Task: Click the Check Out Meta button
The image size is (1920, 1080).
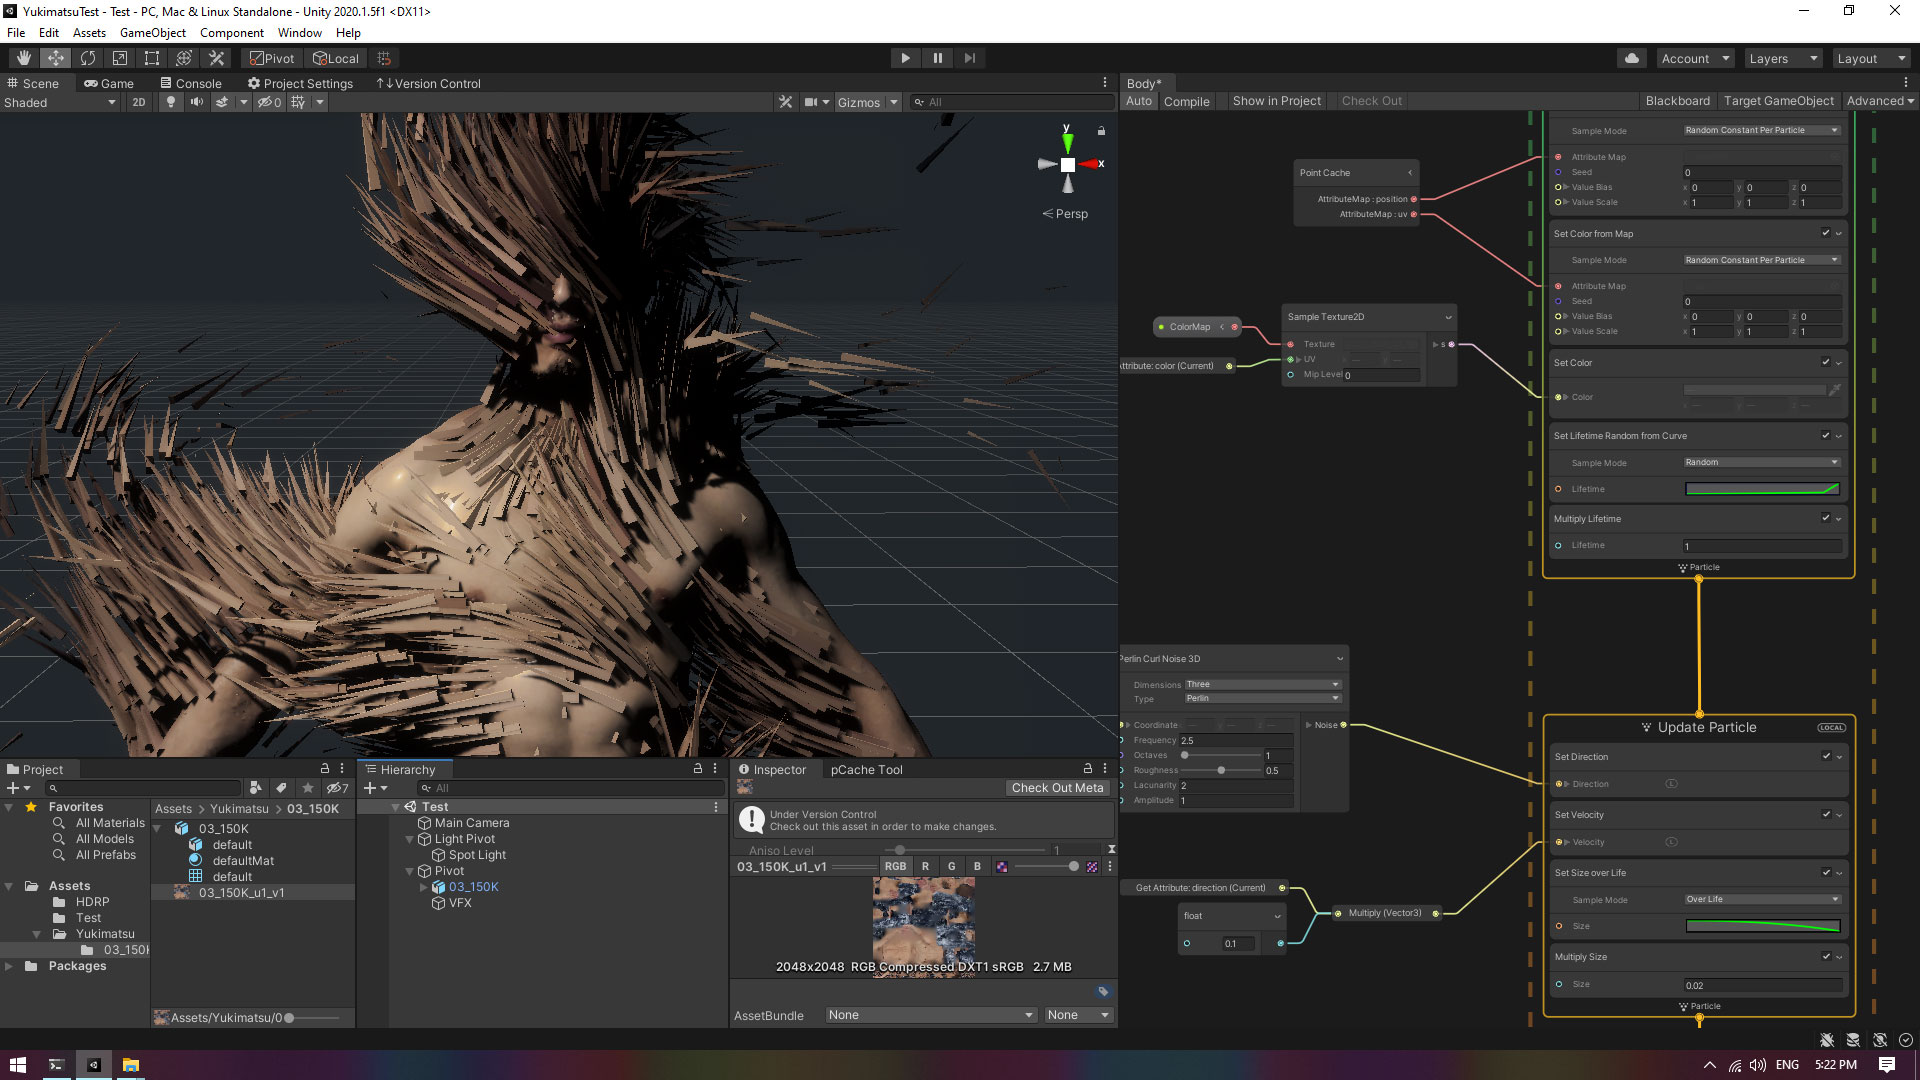Action: click(x=1057, y=788)
